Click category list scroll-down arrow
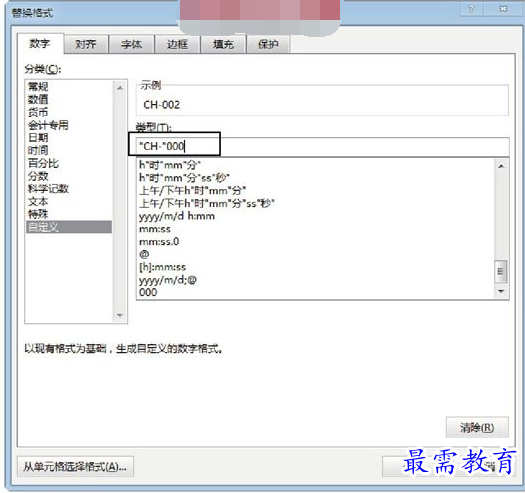Image resolution: width=525 pixels, height=493 pixels. point(120,315)
